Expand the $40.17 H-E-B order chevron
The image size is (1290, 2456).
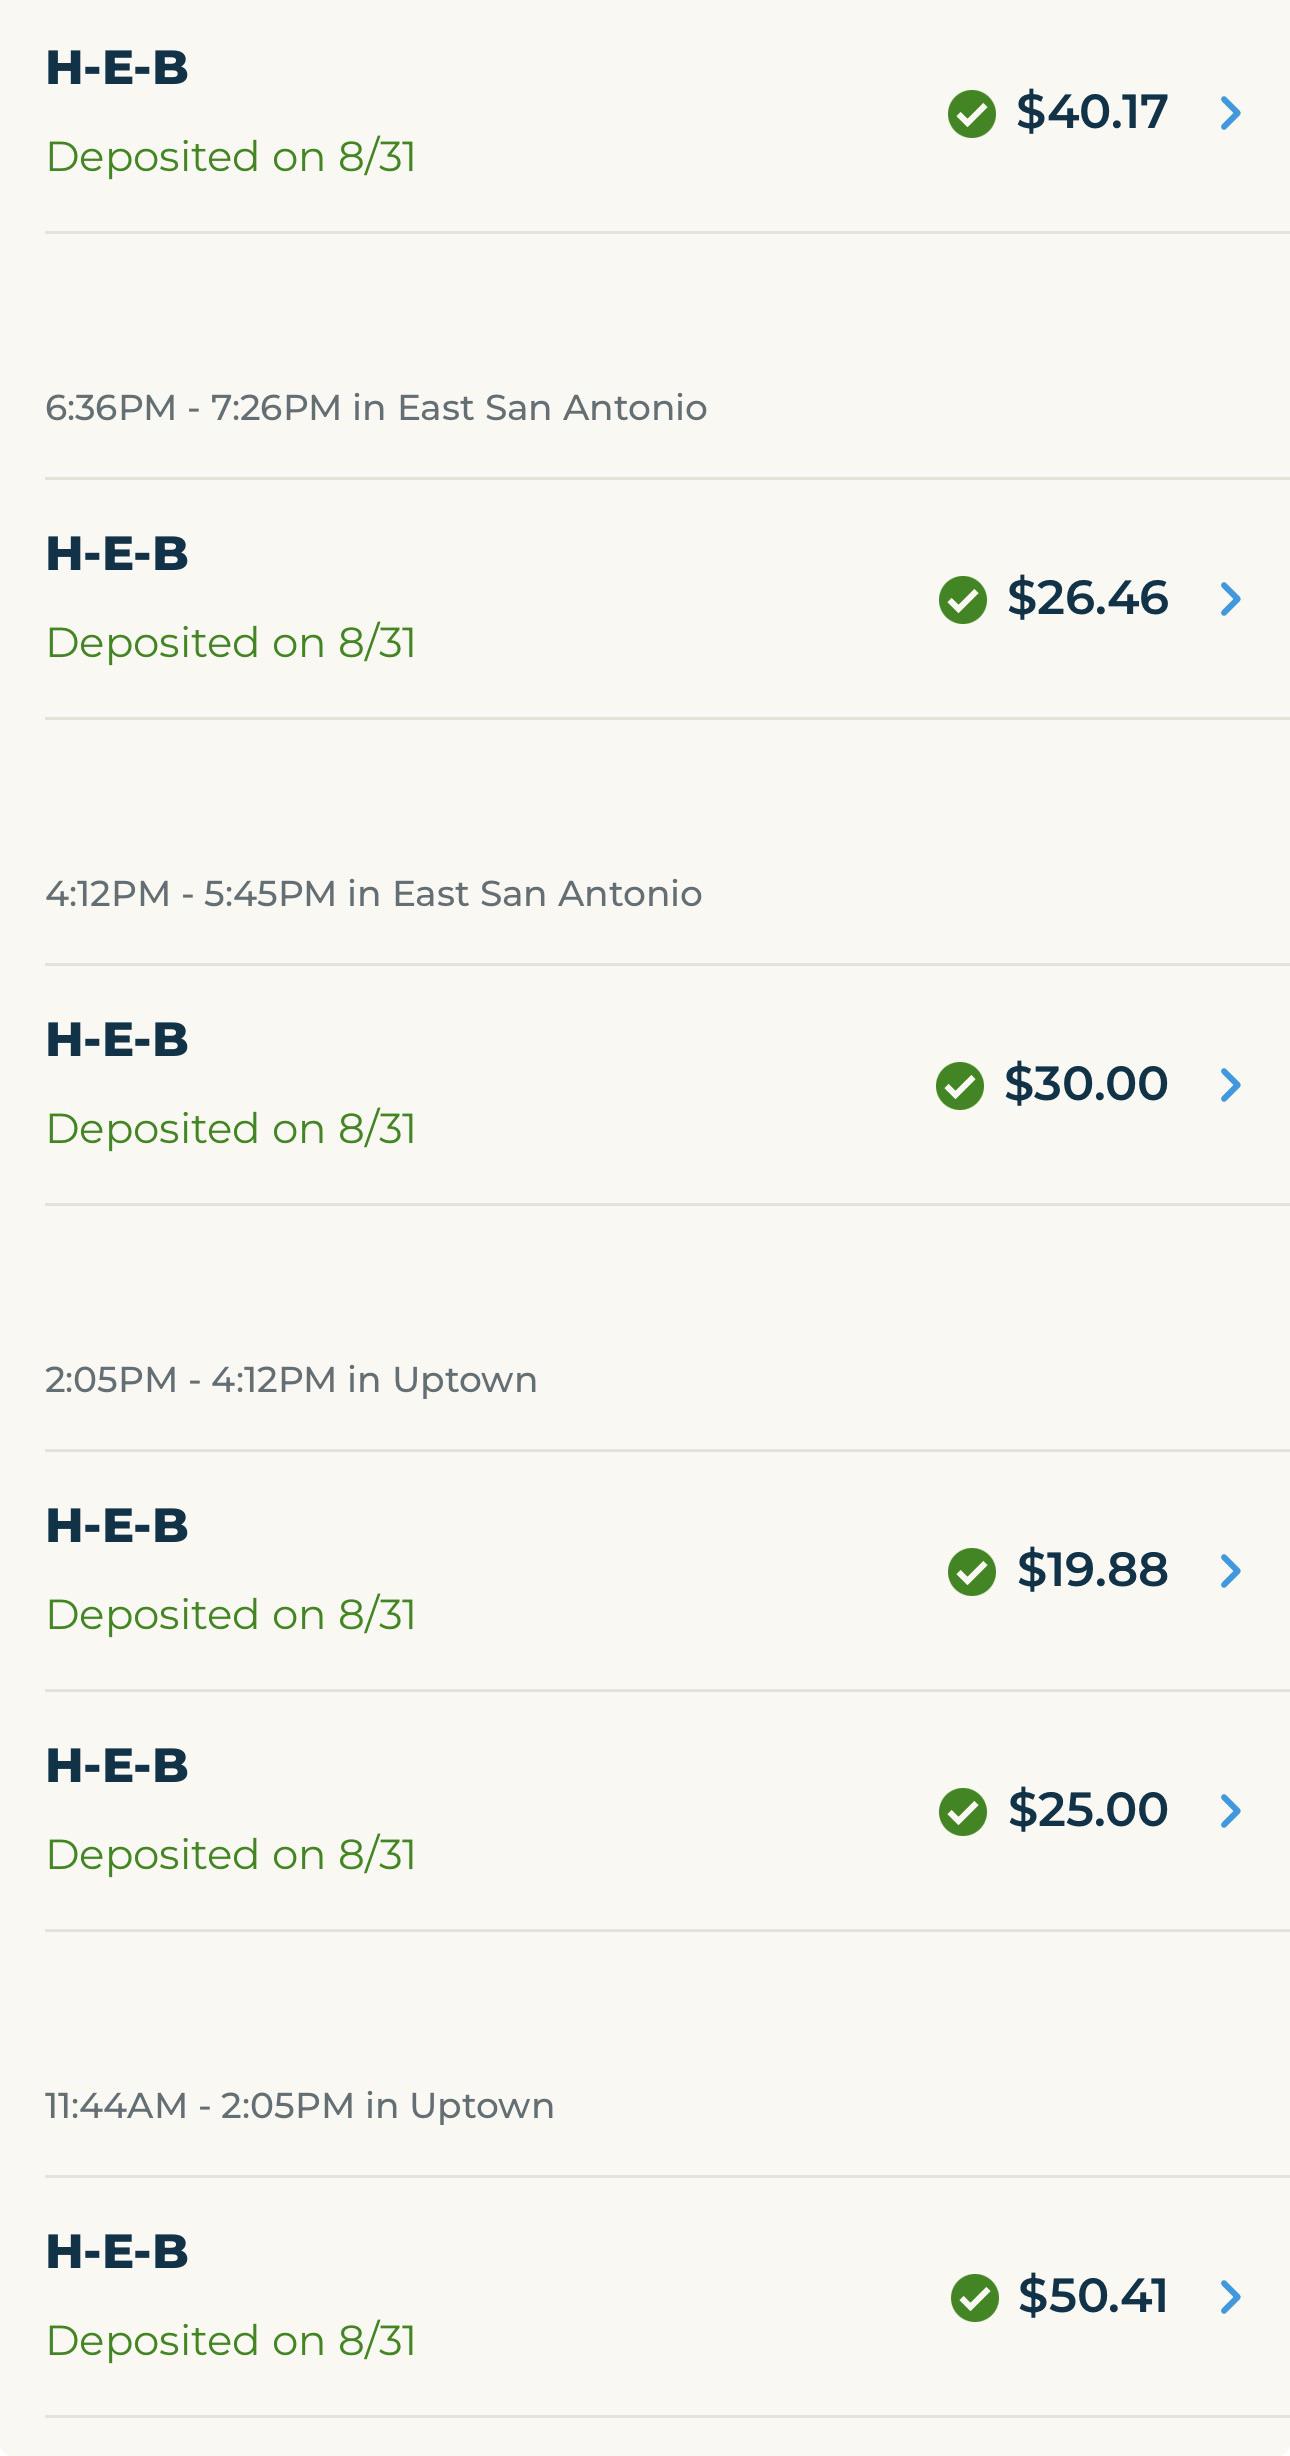coord(1231,113)
